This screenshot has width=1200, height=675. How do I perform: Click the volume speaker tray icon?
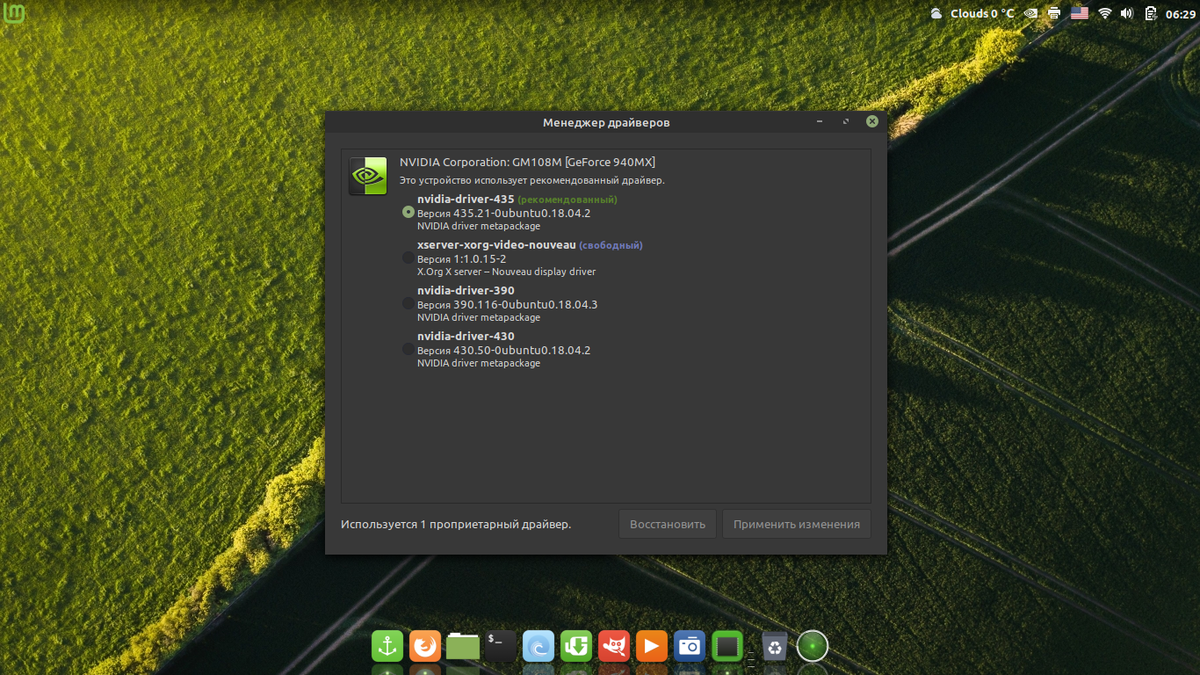[x=1127, y=13]
